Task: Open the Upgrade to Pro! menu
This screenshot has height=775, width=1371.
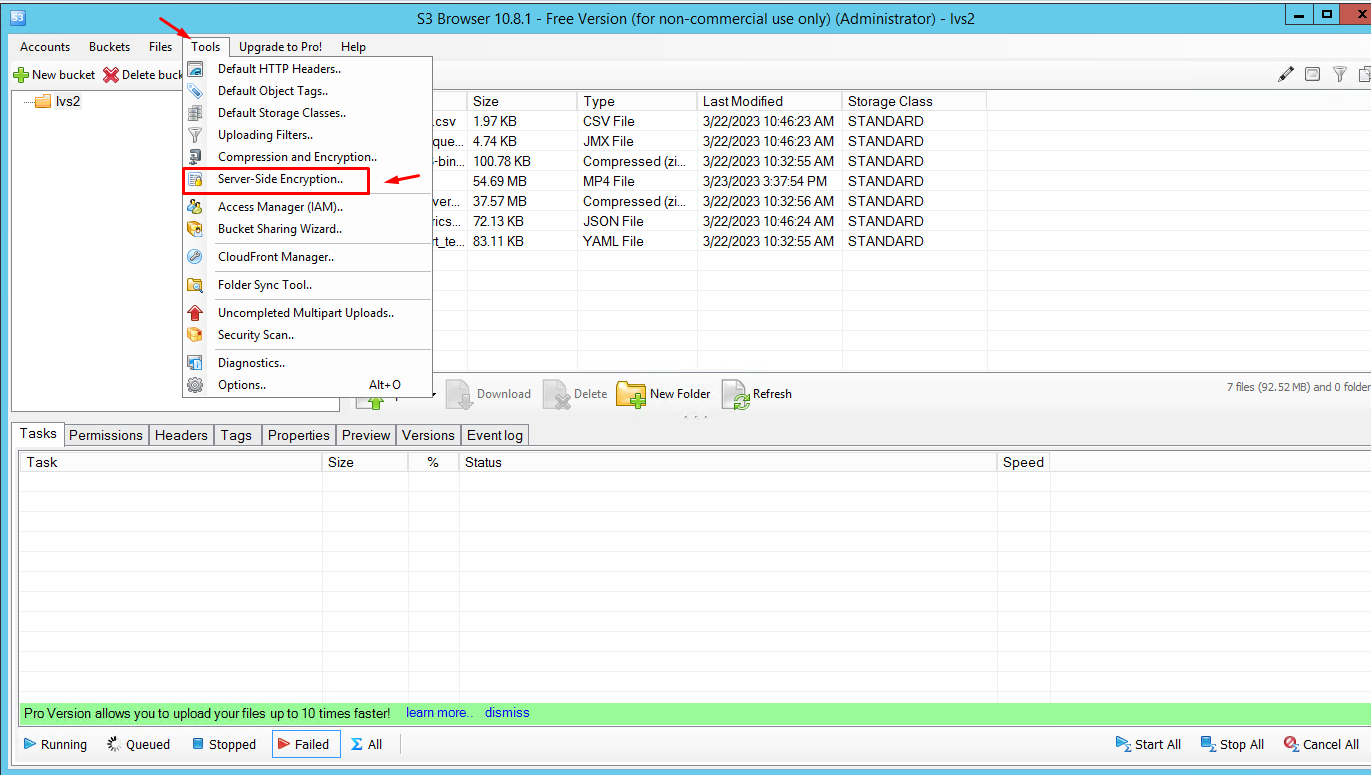Action: [x=281, y=47]
